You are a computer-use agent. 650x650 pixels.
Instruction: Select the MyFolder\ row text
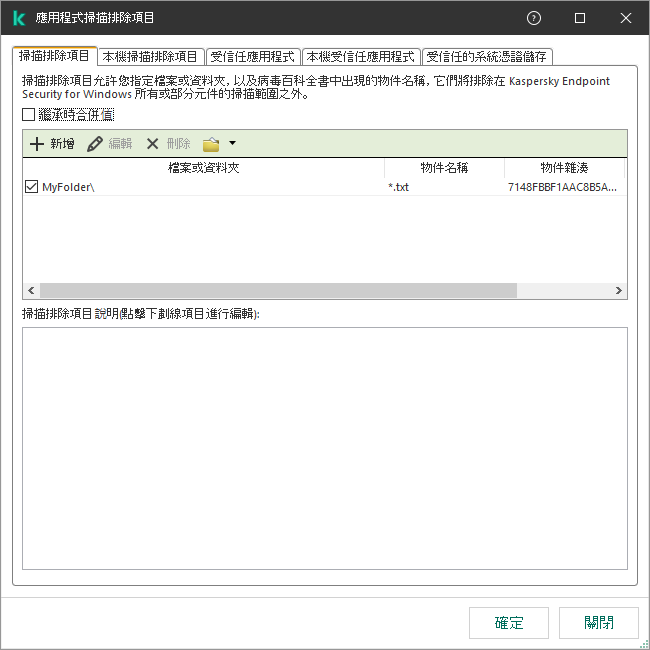point(68,187)
